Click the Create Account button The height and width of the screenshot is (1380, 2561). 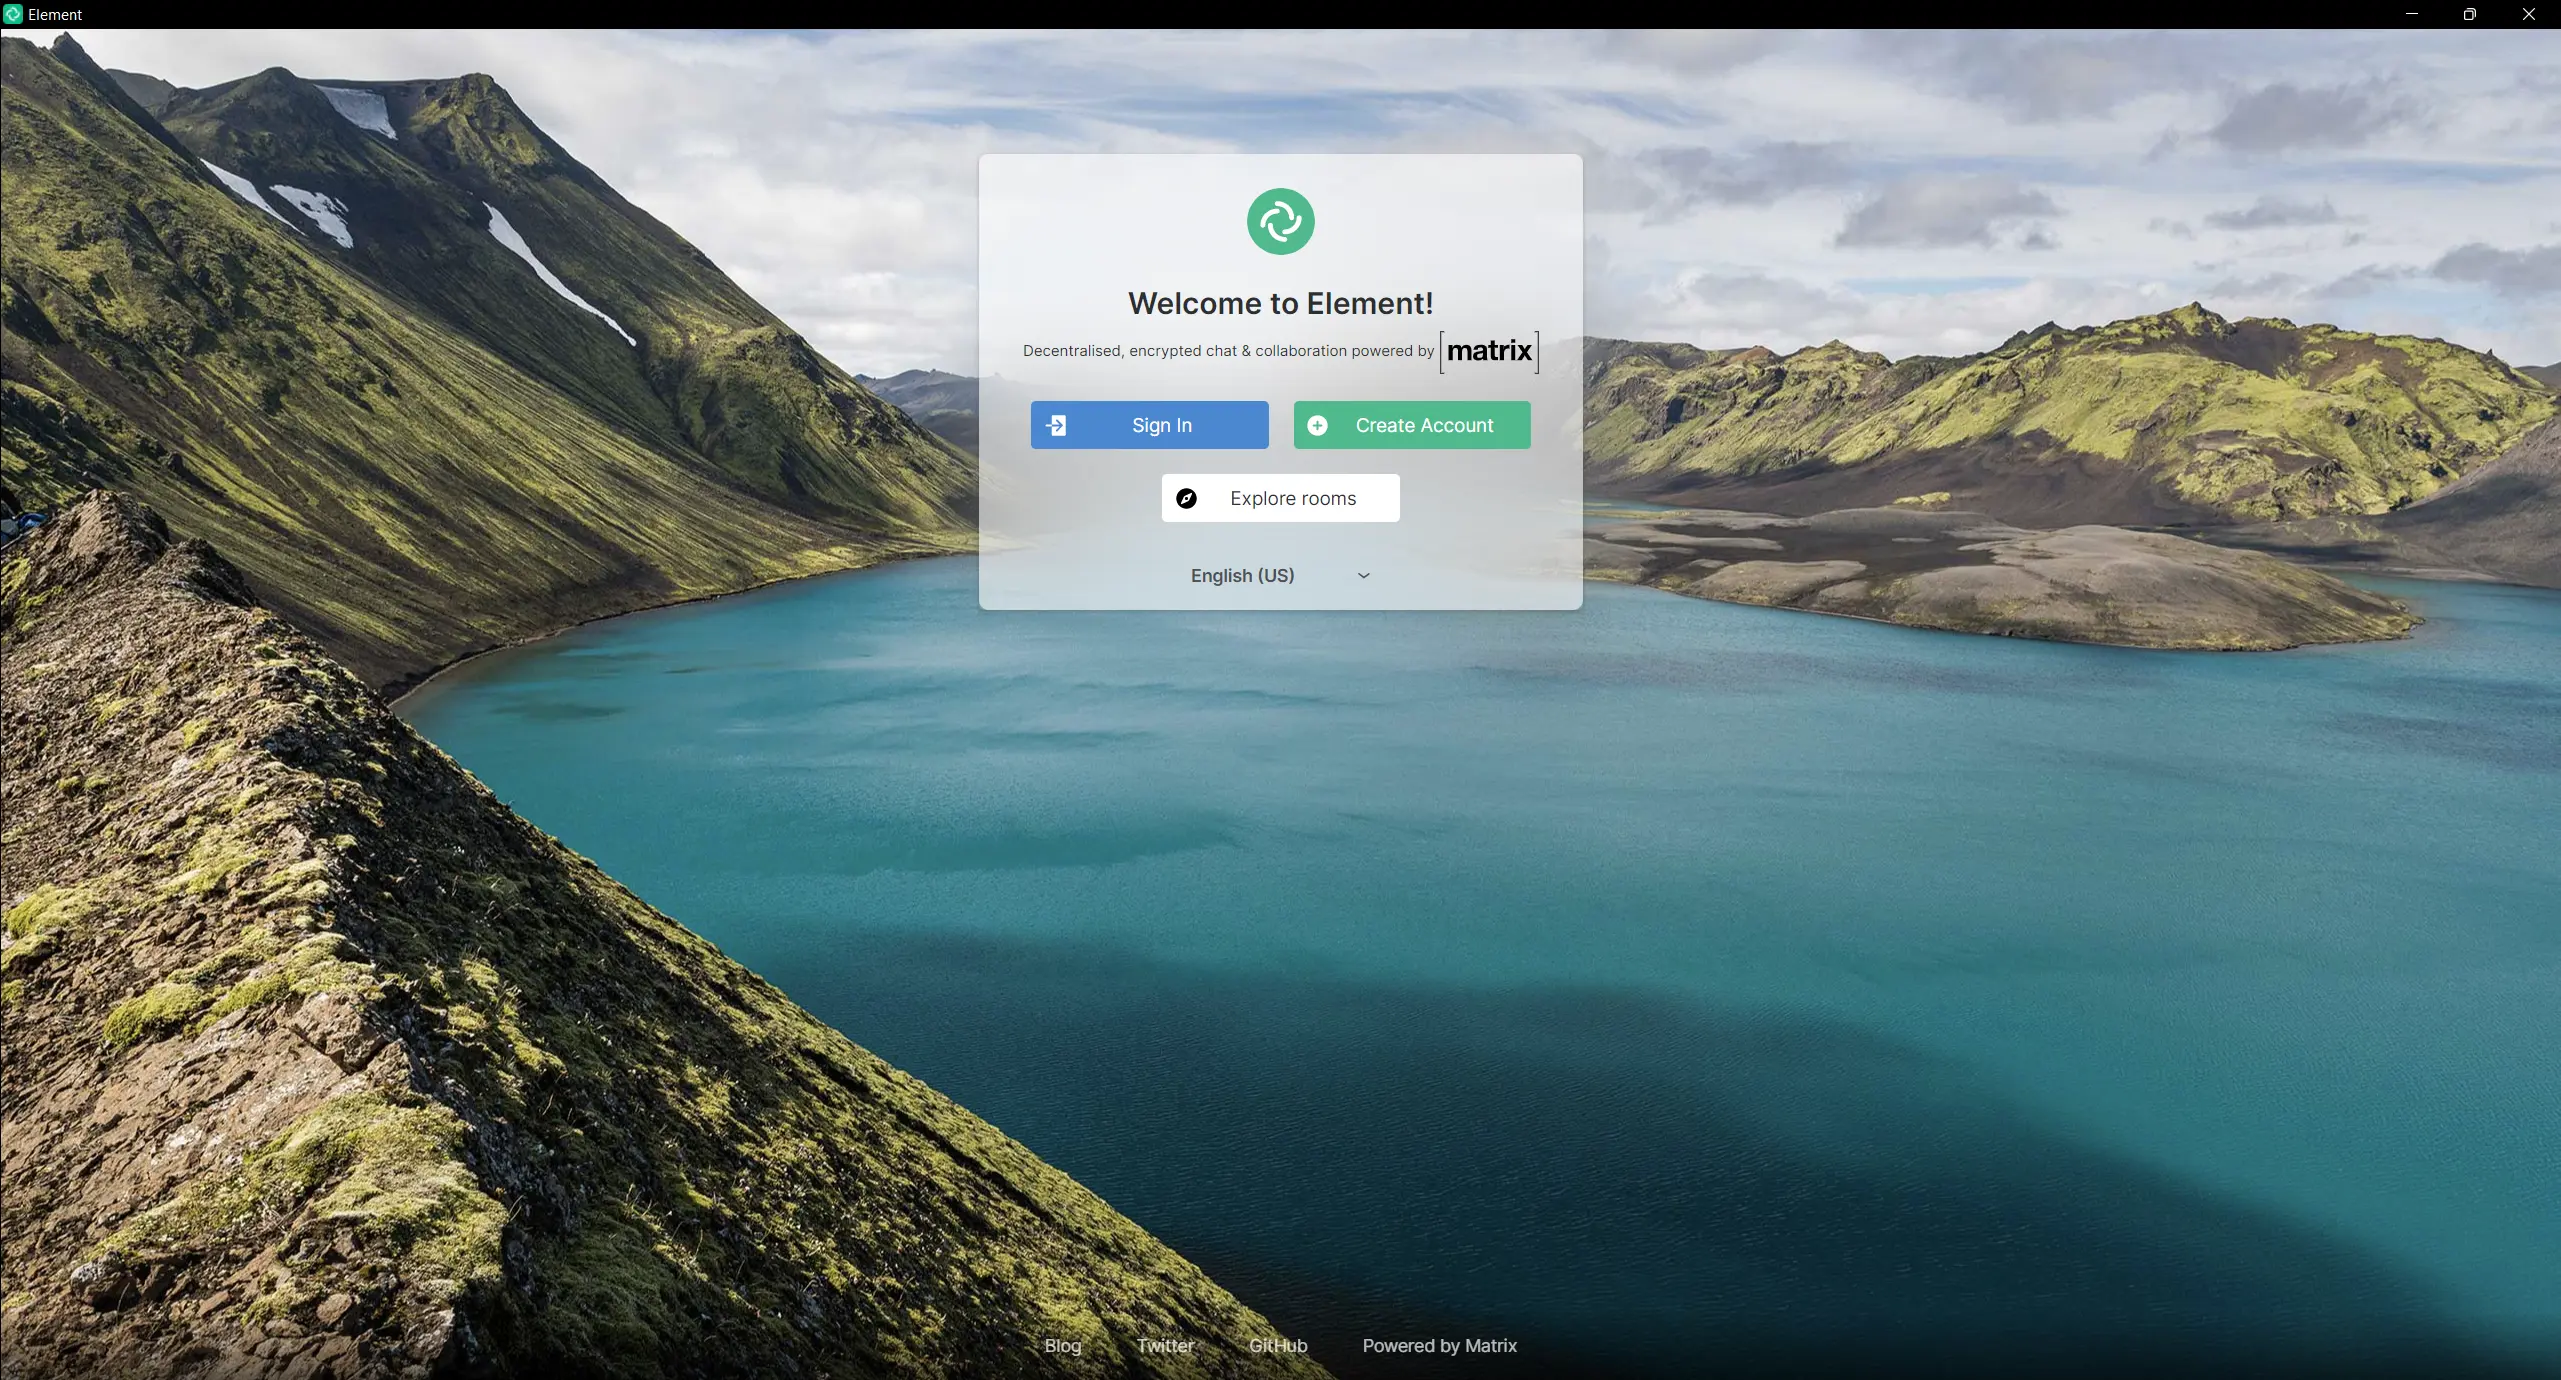pyautogui.click(x=1411, y=424)
